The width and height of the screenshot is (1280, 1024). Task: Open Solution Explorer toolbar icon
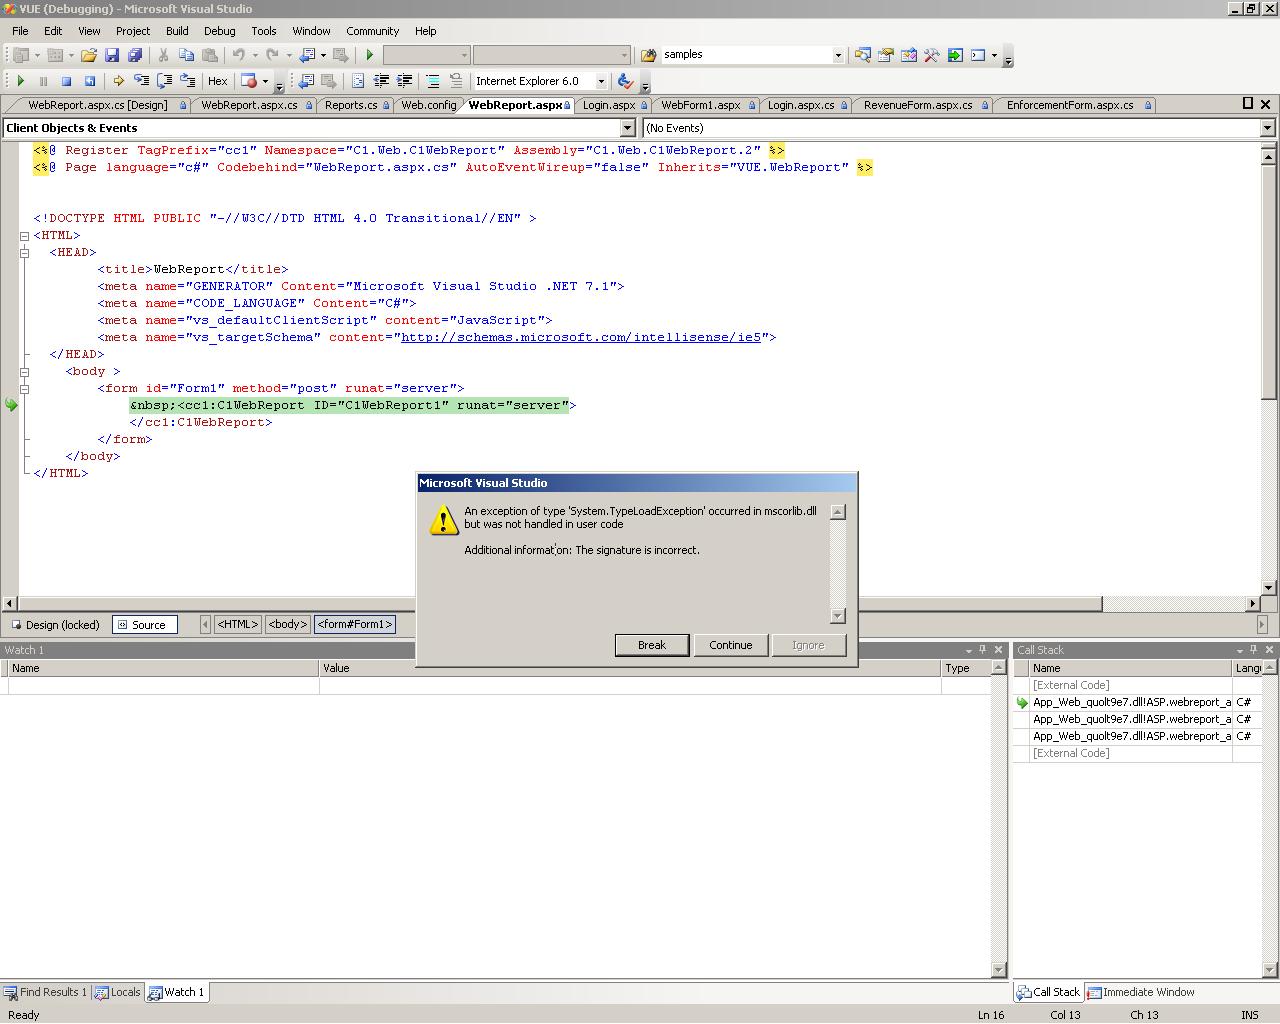[x=863, y=55]
